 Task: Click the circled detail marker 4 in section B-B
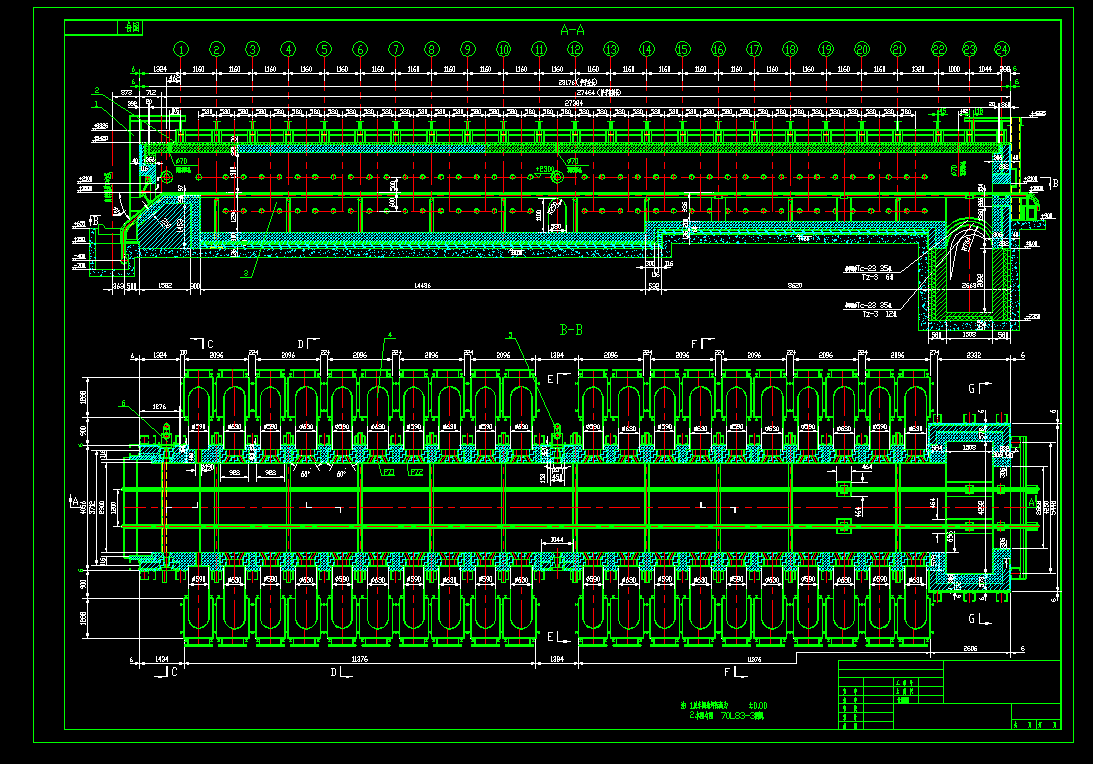(x=389, y=335)
